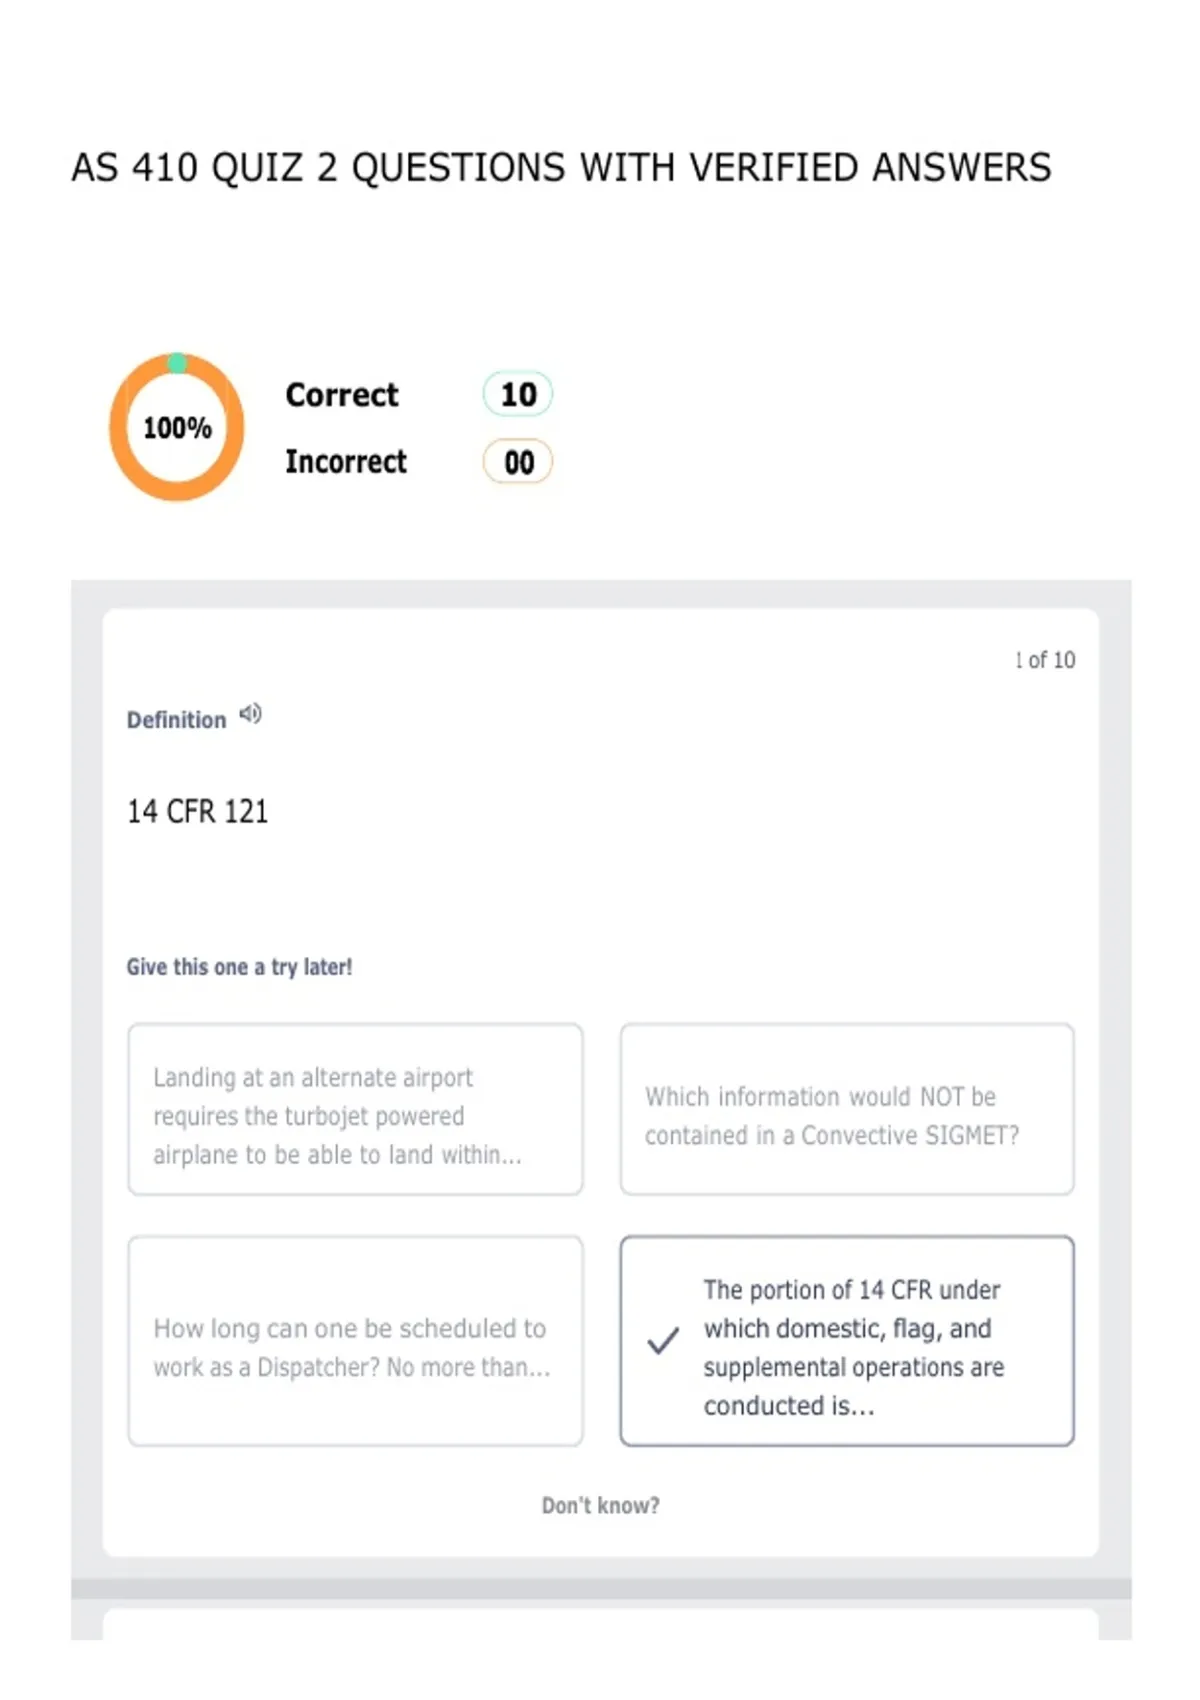Click the Incorrect count badge showing 00
1200x1700 pixels.
518,462
